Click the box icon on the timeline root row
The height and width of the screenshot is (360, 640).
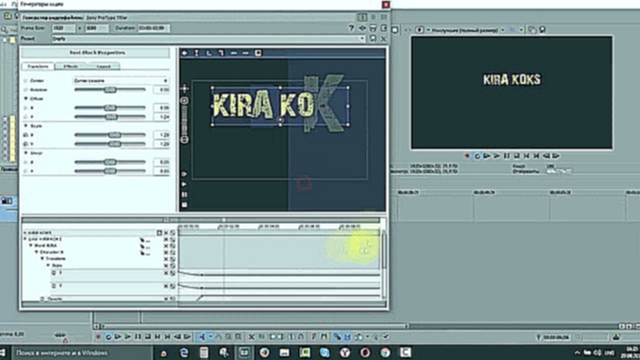click(159, 233)
